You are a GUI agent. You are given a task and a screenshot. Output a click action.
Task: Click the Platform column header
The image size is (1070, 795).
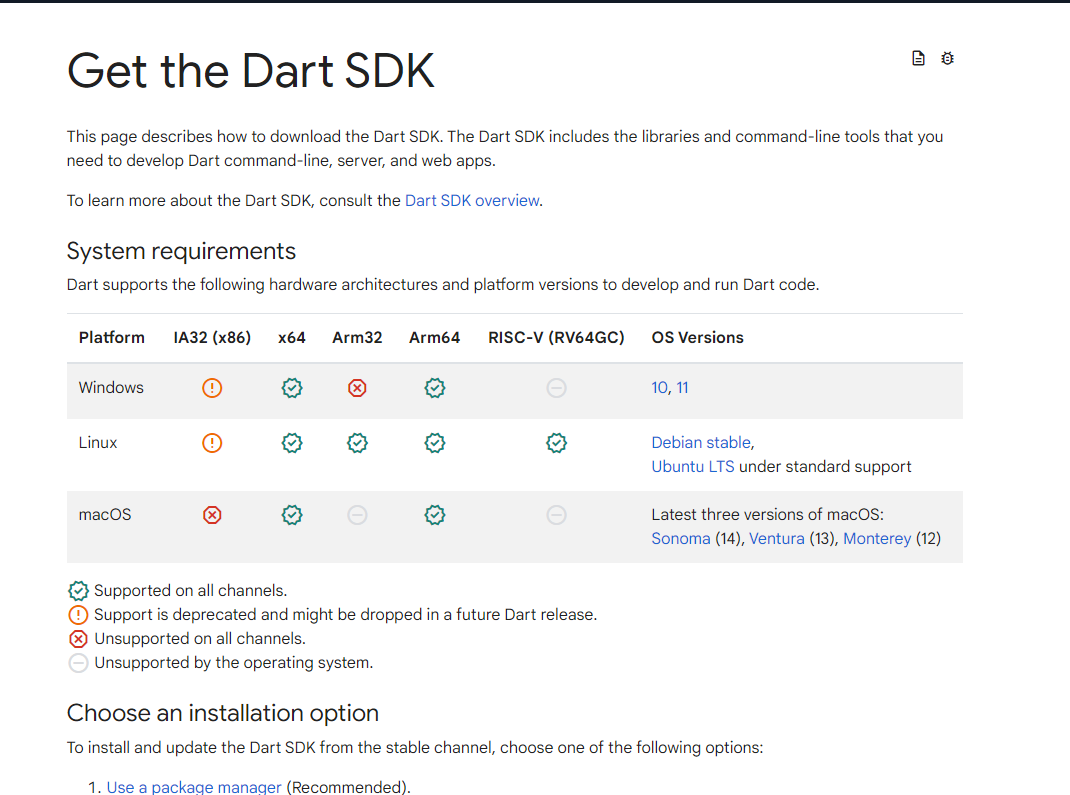(112, 338)
